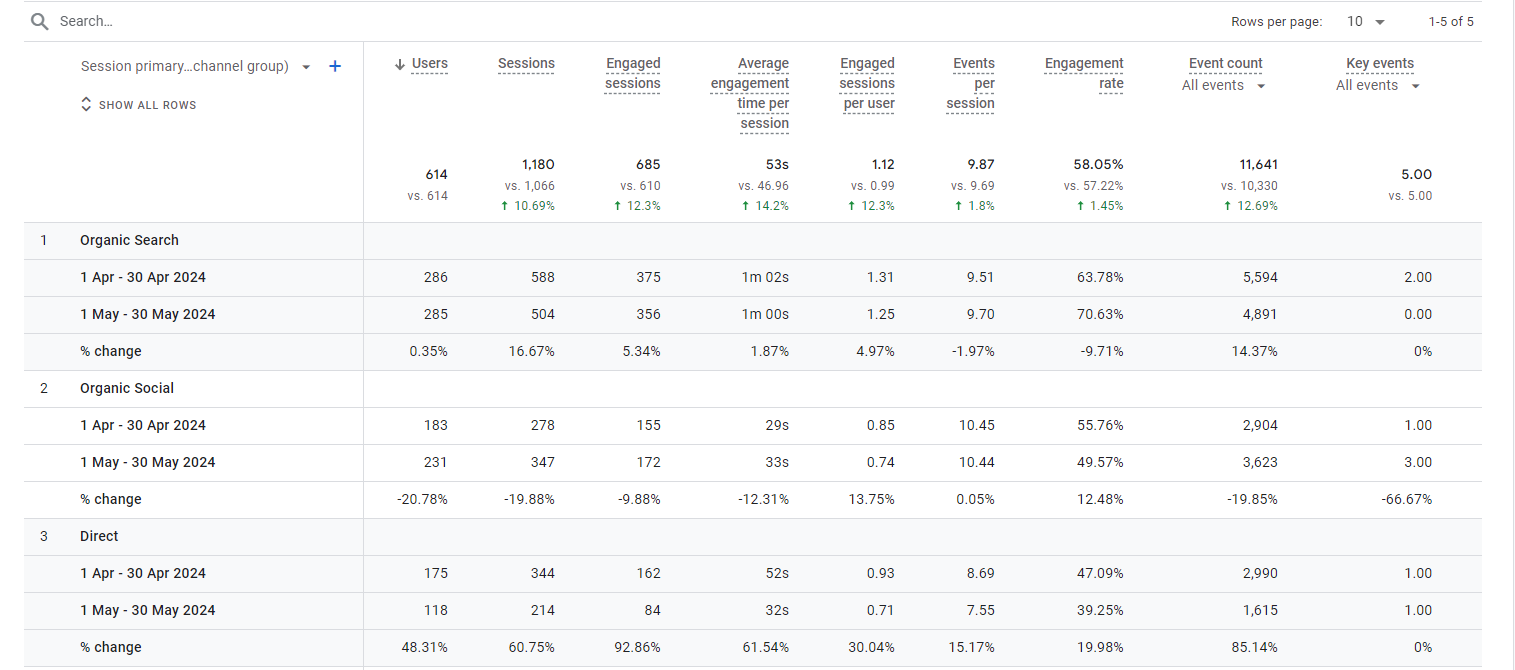Sort by Engaged sessions column header

pos(633,73)
